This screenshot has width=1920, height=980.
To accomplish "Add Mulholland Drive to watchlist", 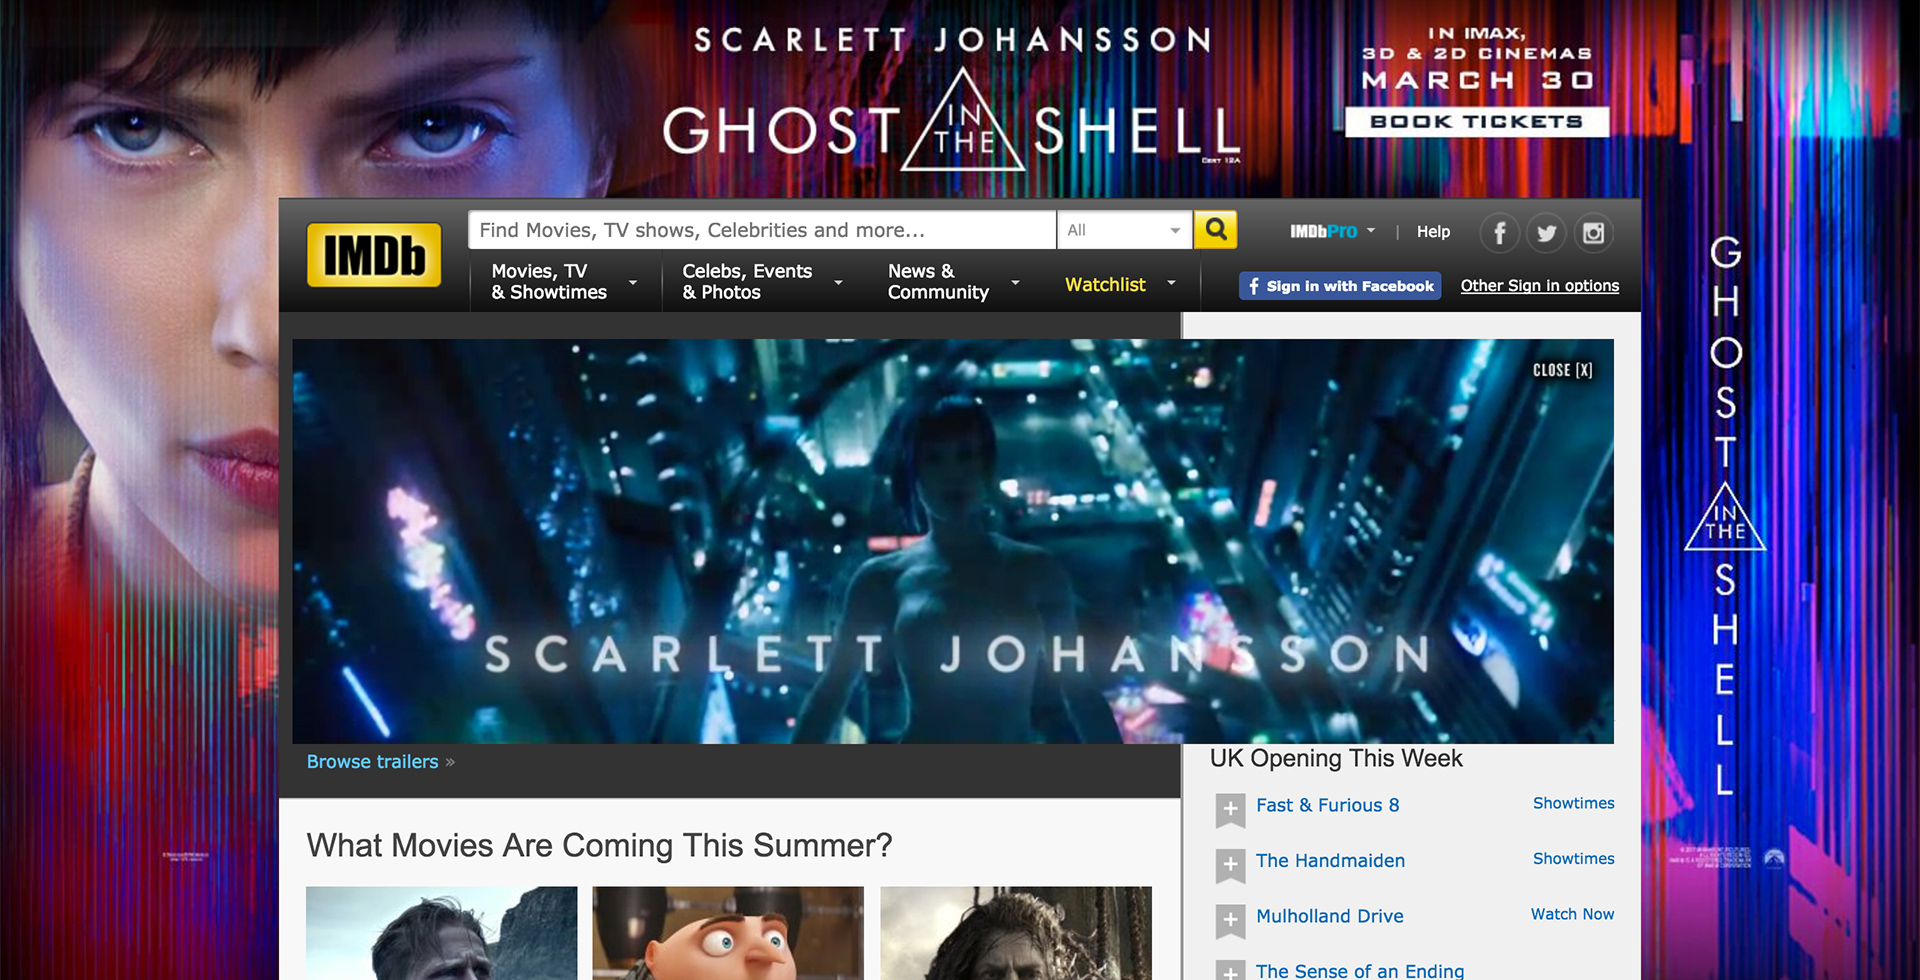I will (x=1230, y=920).
